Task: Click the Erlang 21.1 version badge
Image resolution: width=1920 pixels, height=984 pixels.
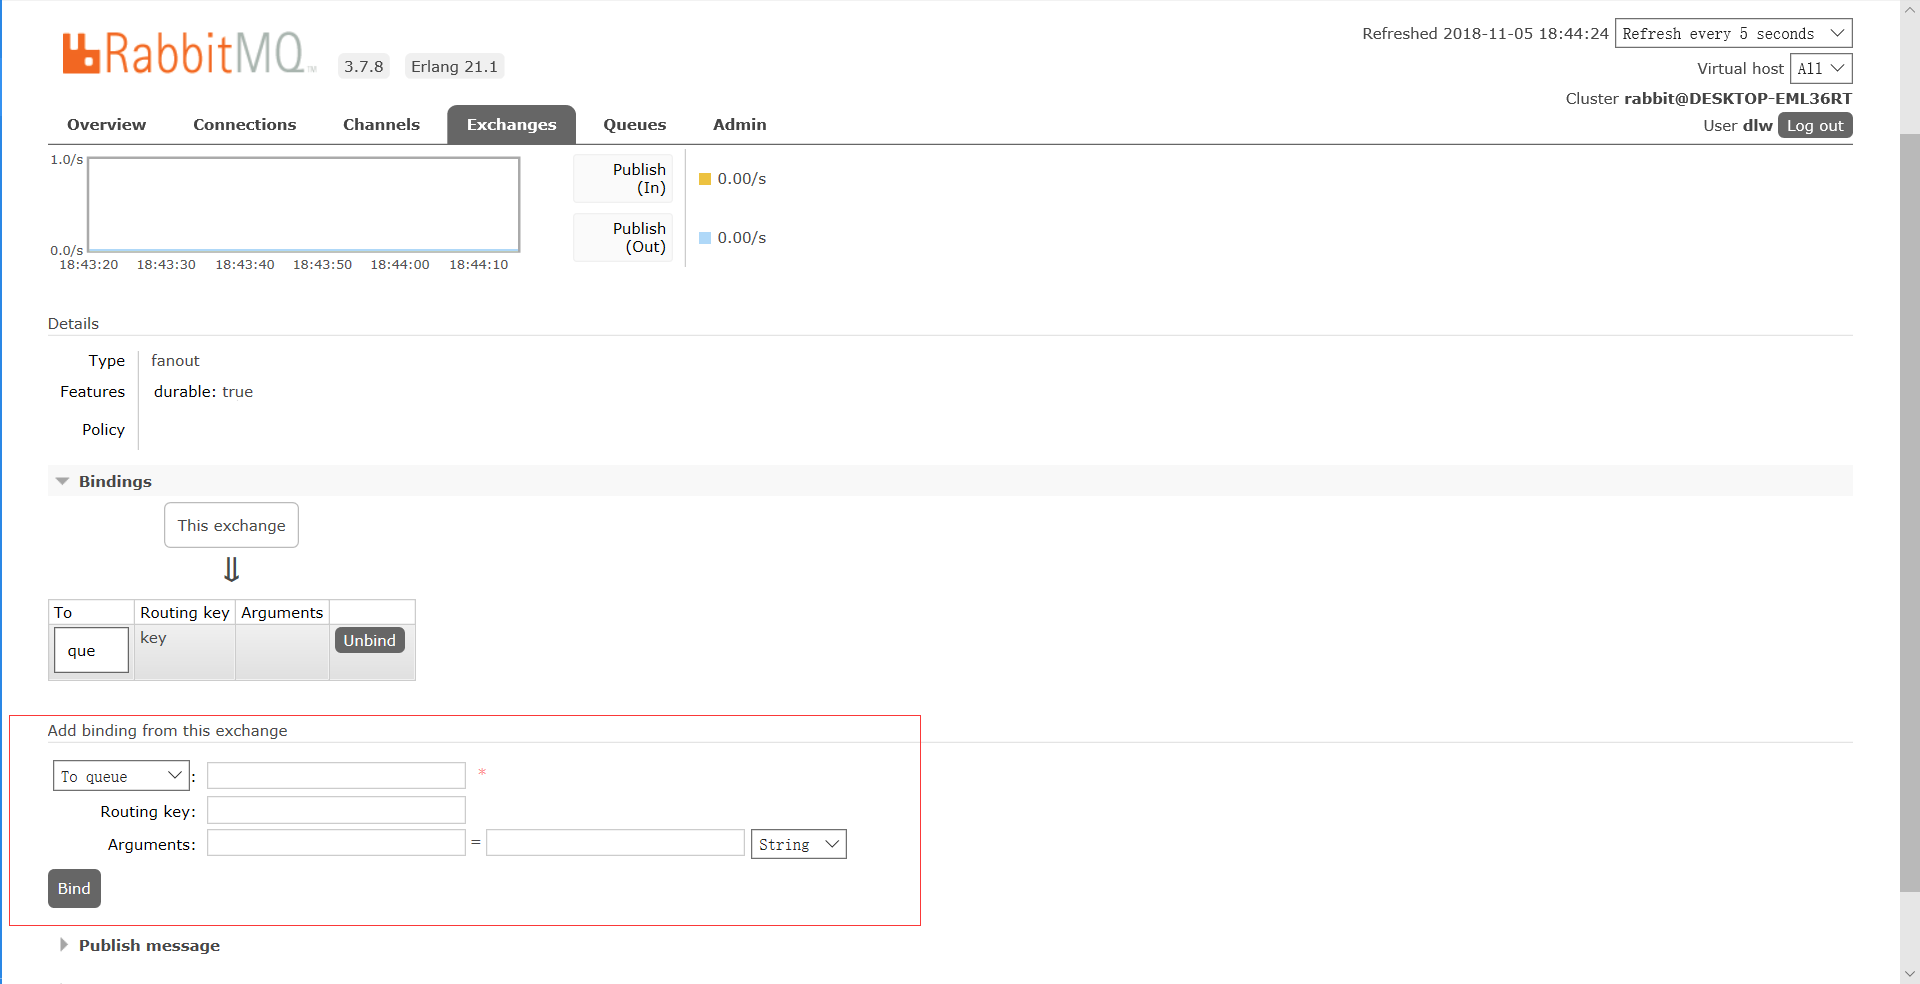Action: 454,66
